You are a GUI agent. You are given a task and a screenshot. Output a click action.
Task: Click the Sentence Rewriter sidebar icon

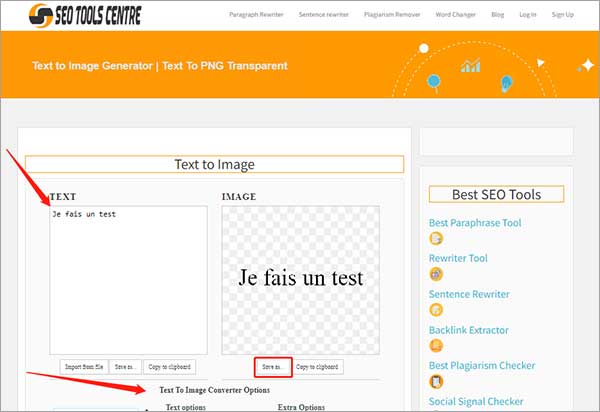click(x=436, y=310)
